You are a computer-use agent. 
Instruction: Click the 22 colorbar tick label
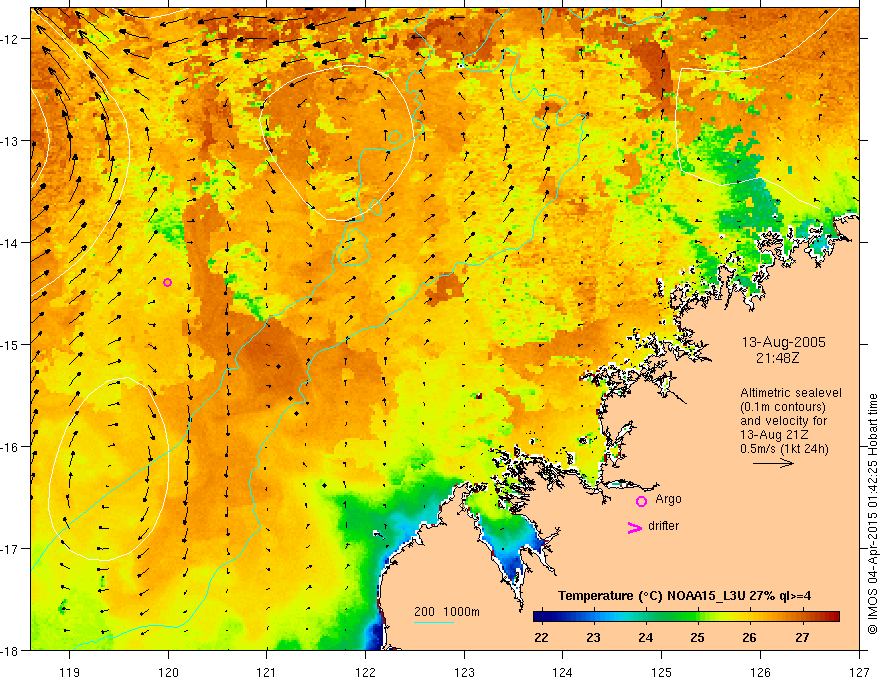click(541, 637)
